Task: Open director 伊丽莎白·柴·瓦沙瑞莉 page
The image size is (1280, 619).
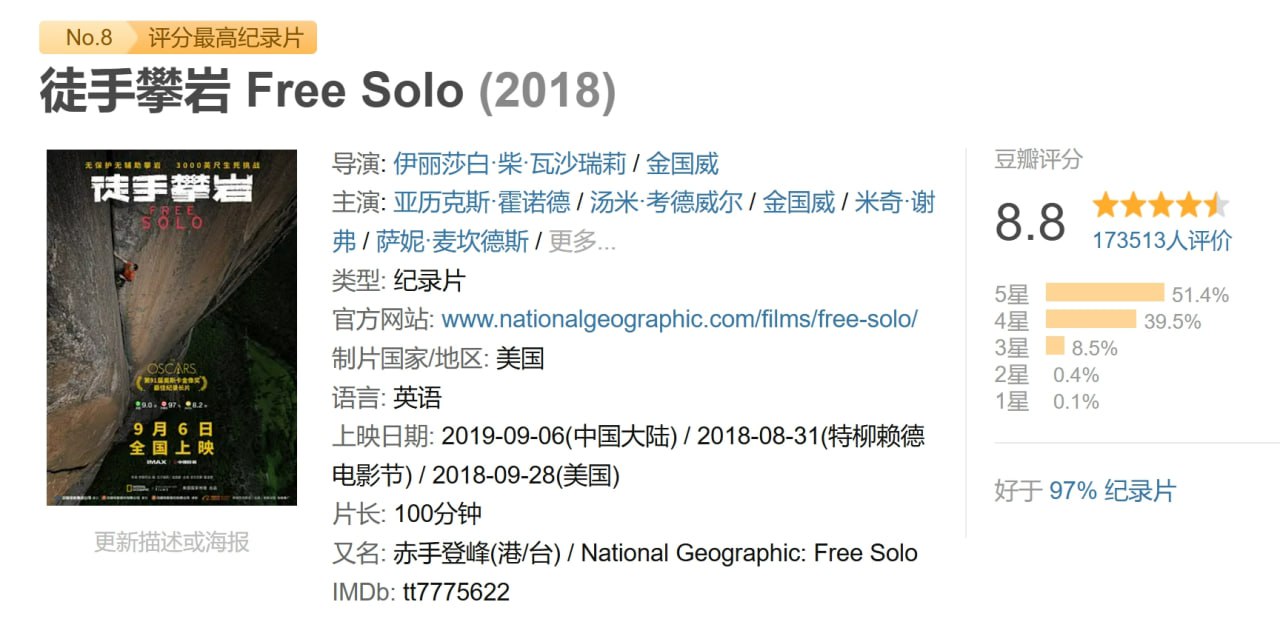Action: 510,163
